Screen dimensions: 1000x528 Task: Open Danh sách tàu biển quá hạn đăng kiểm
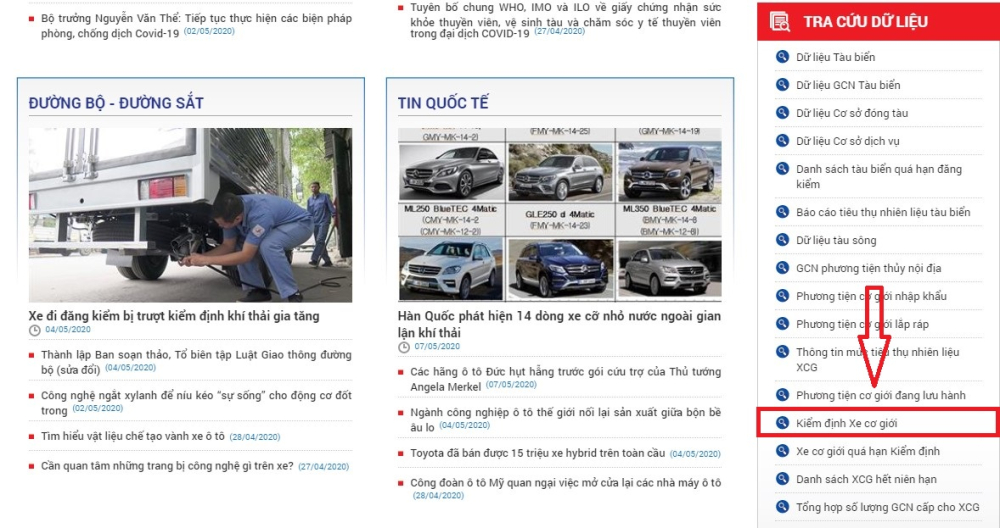879,177
